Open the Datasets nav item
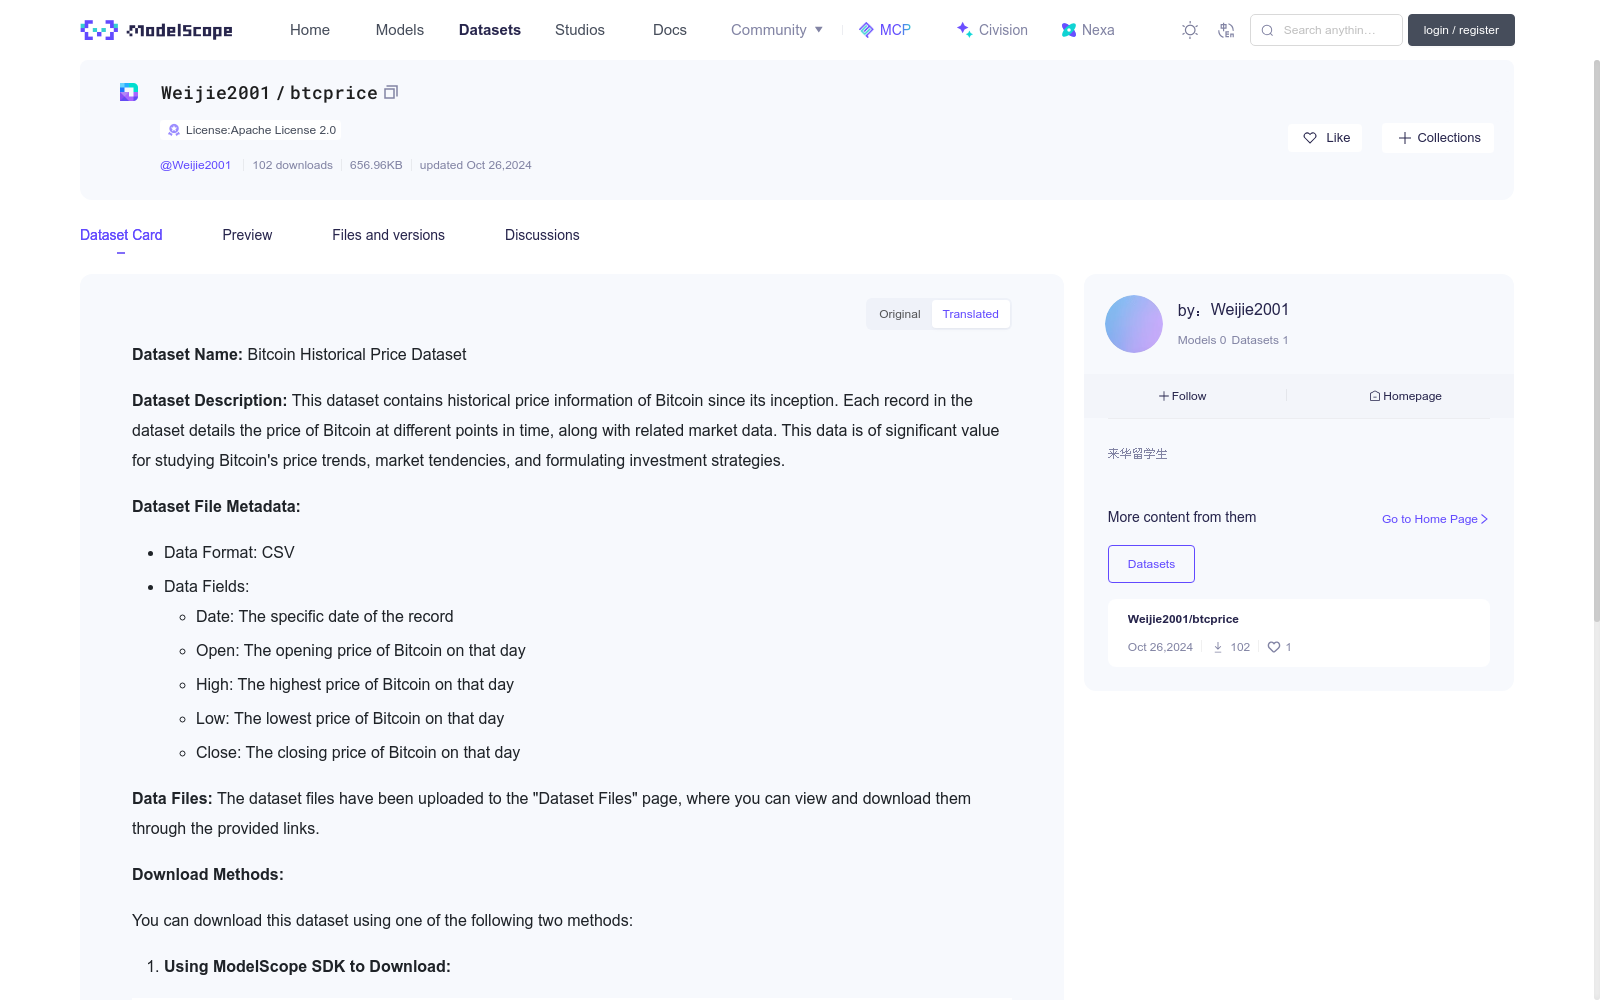The width and height of the screenshot is (1600, 1000). pyautogui.click(x=490, y=30)
